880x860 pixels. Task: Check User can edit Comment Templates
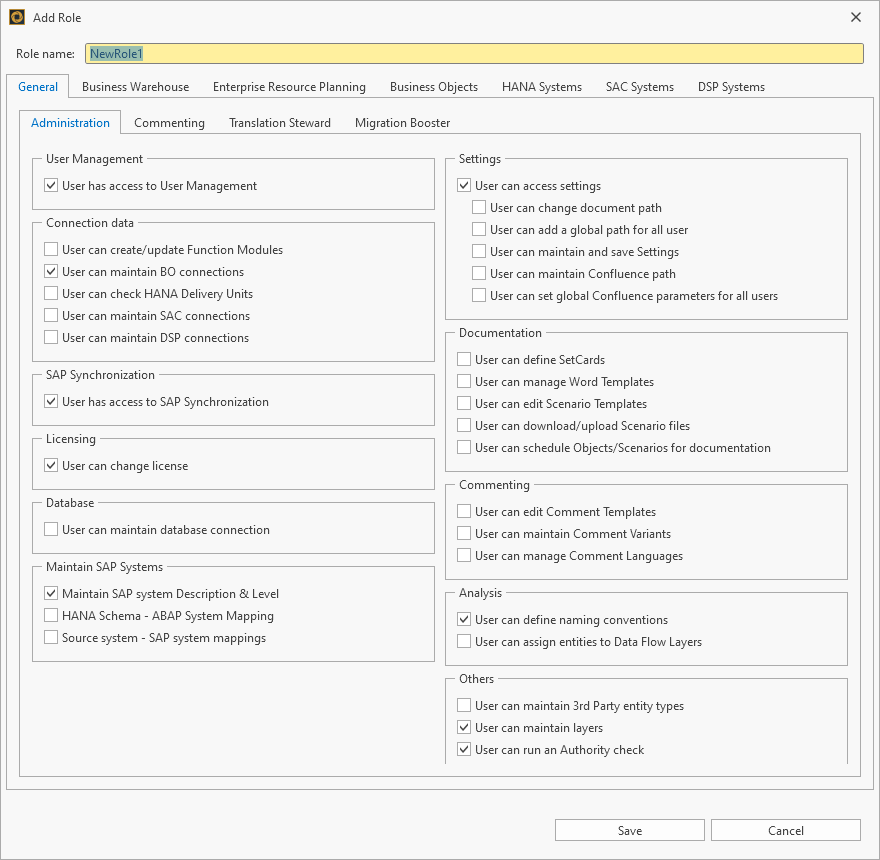click(x=464, y=512)
